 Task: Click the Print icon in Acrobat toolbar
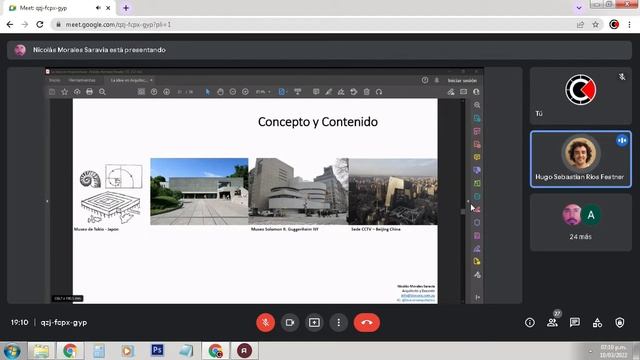pyautogui.click(x=89, y=92)
